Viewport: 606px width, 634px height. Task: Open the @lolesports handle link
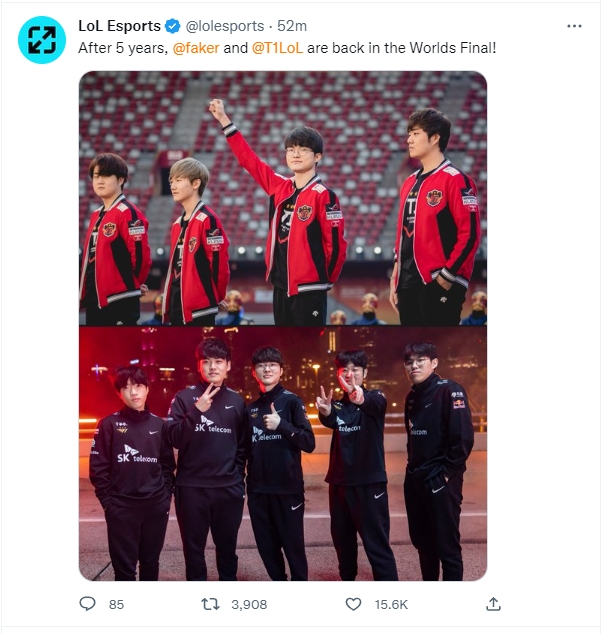[225, 26]
